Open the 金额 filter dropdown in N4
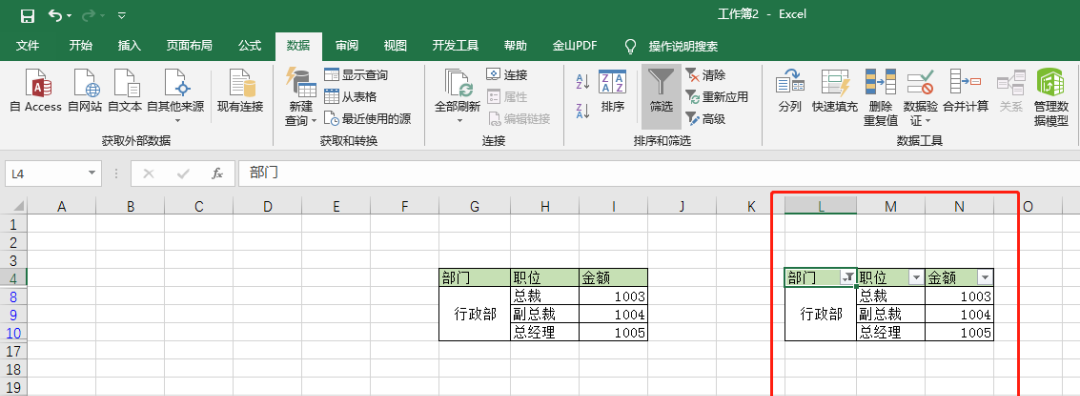The image size is (1080, 396). coord(985,277)
